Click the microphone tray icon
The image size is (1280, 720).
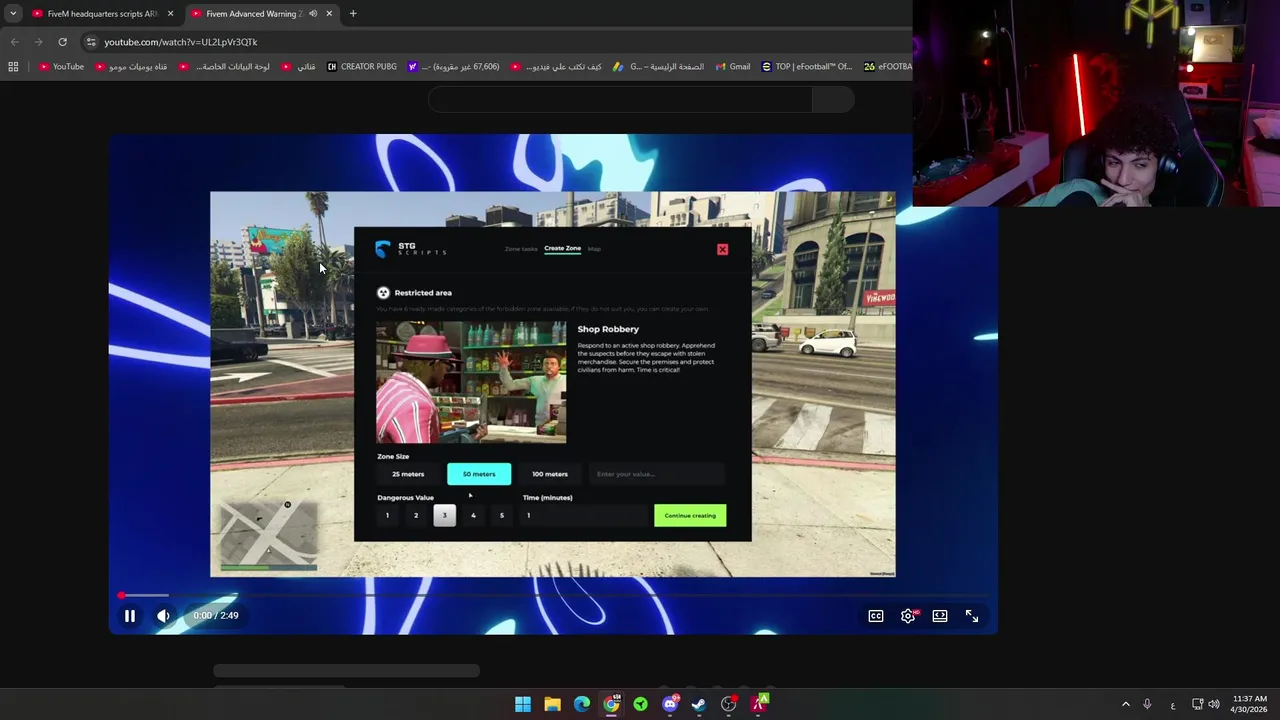[x=1147, y=704]
